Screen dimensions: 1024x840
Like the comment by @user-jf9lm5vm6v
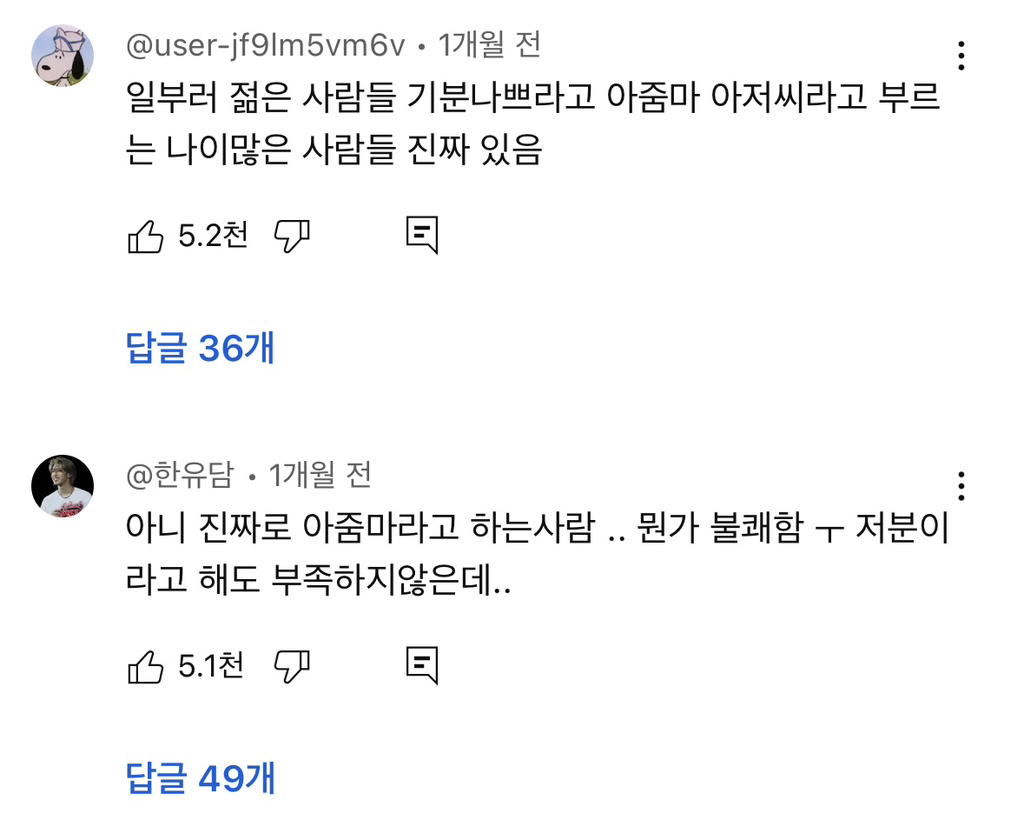pos(146,237)
